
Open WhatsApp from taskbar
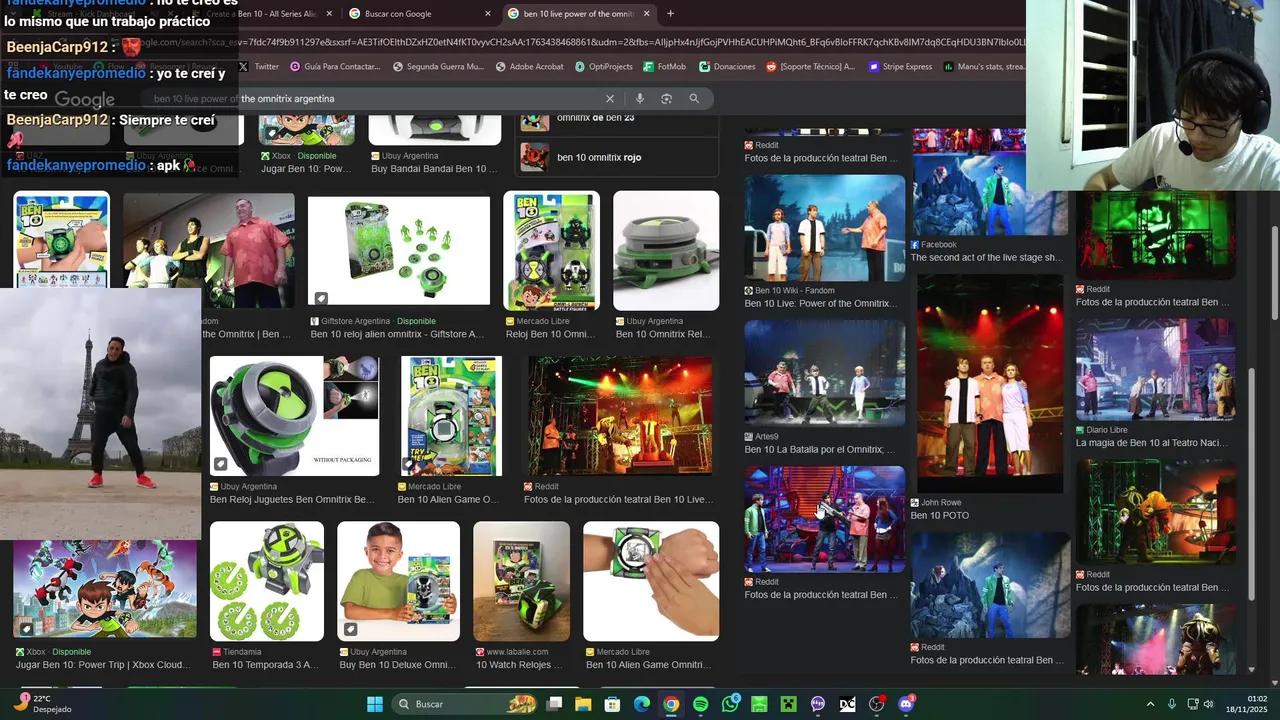point(730,704)
